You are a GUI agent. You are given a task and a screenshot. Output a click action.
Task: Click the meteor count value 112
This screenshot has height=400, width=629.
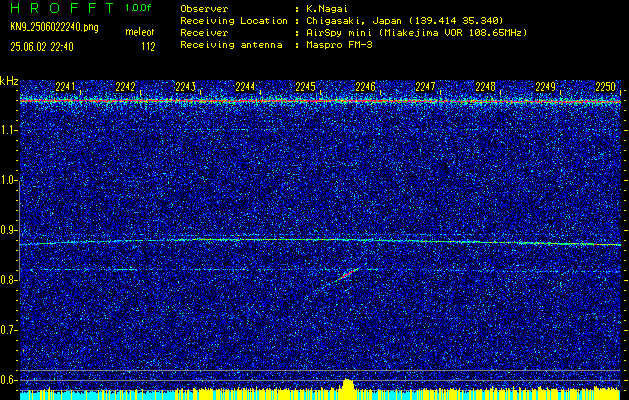148,47
